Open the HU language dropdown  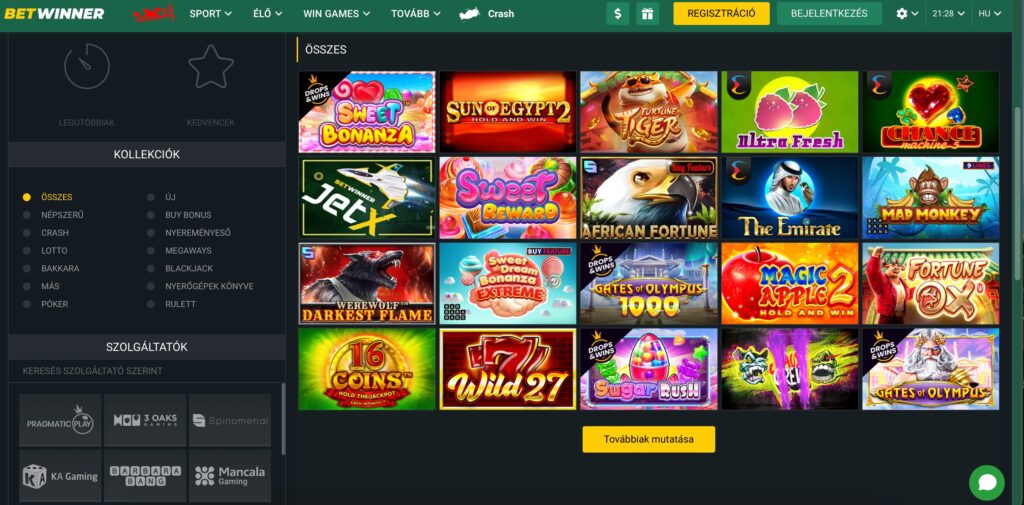(989, 13)
